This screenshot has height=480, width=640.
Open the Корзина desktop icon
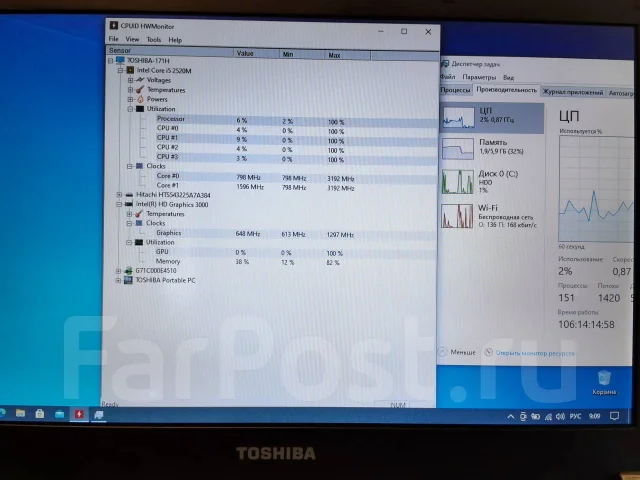[604, 382]
